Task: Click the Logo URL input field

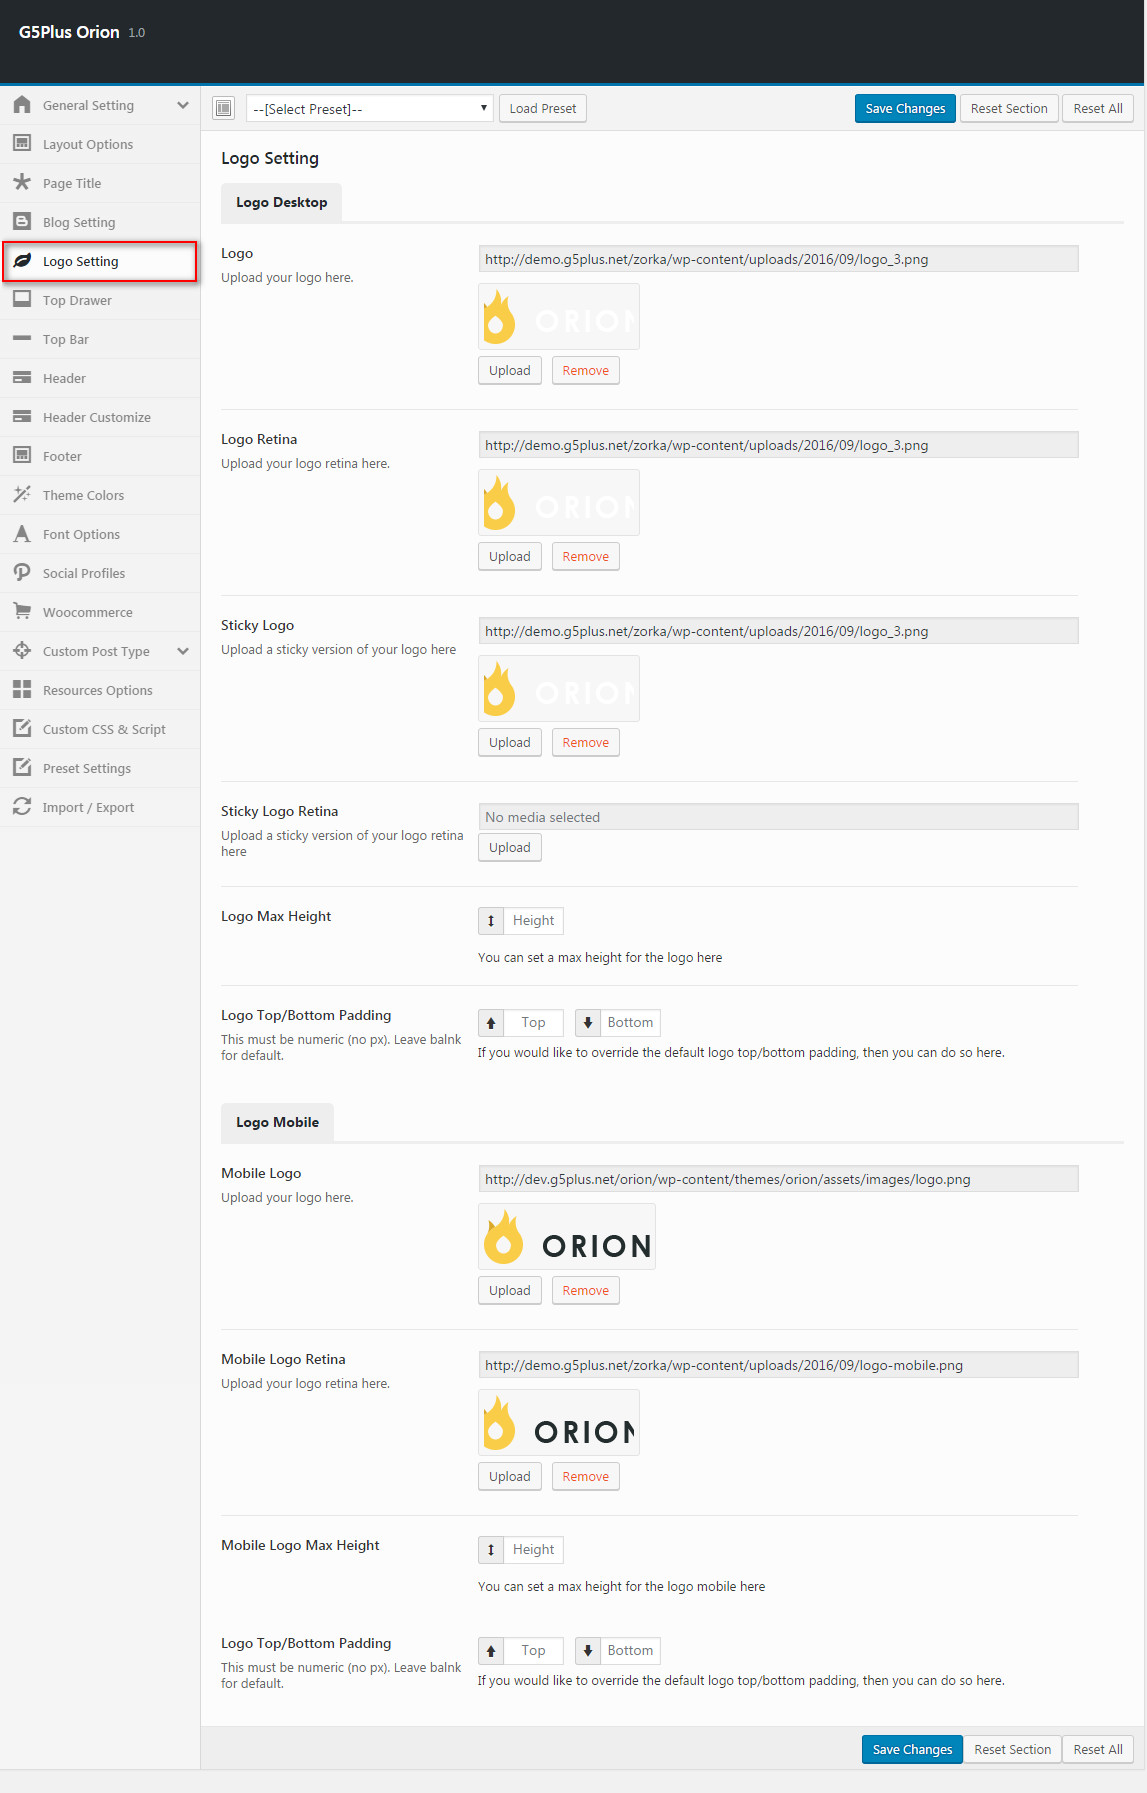Action: (778, 259)
